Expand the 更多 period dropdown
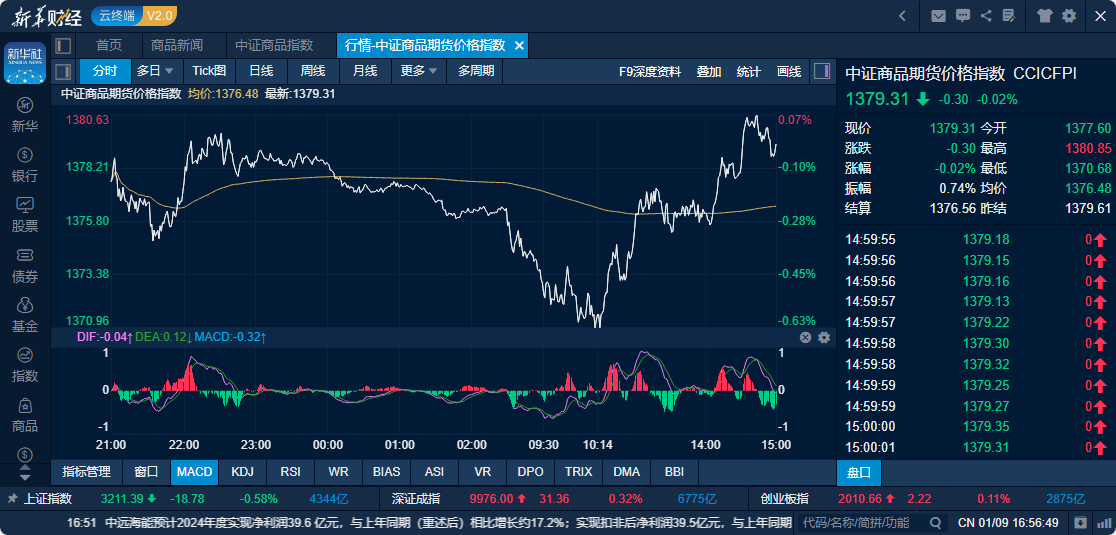Image resolution: width=1116 pixels, height=535 pixels. tap(433, 71)
